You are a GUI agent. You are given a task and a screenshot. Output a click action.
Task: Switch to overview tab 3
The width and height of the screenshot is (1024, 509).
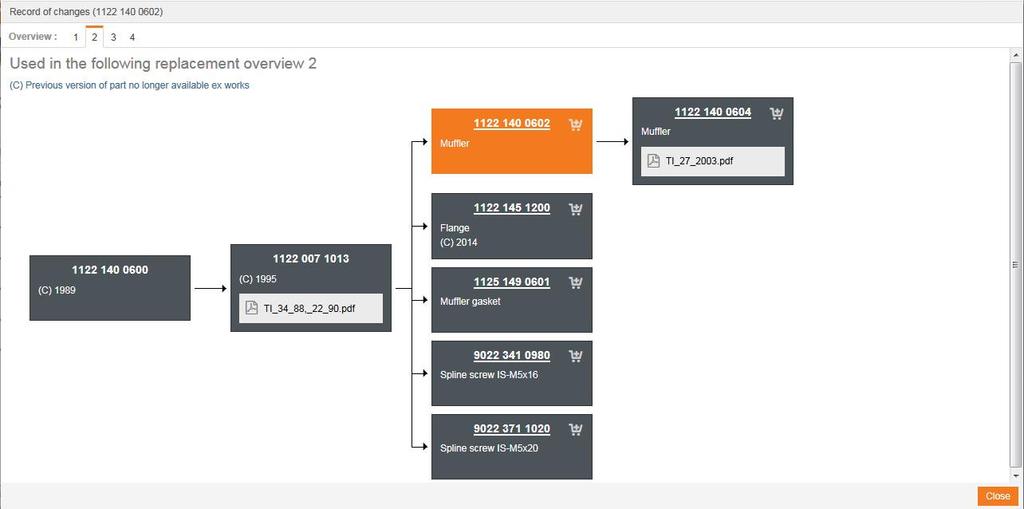(x=113, y=37)
